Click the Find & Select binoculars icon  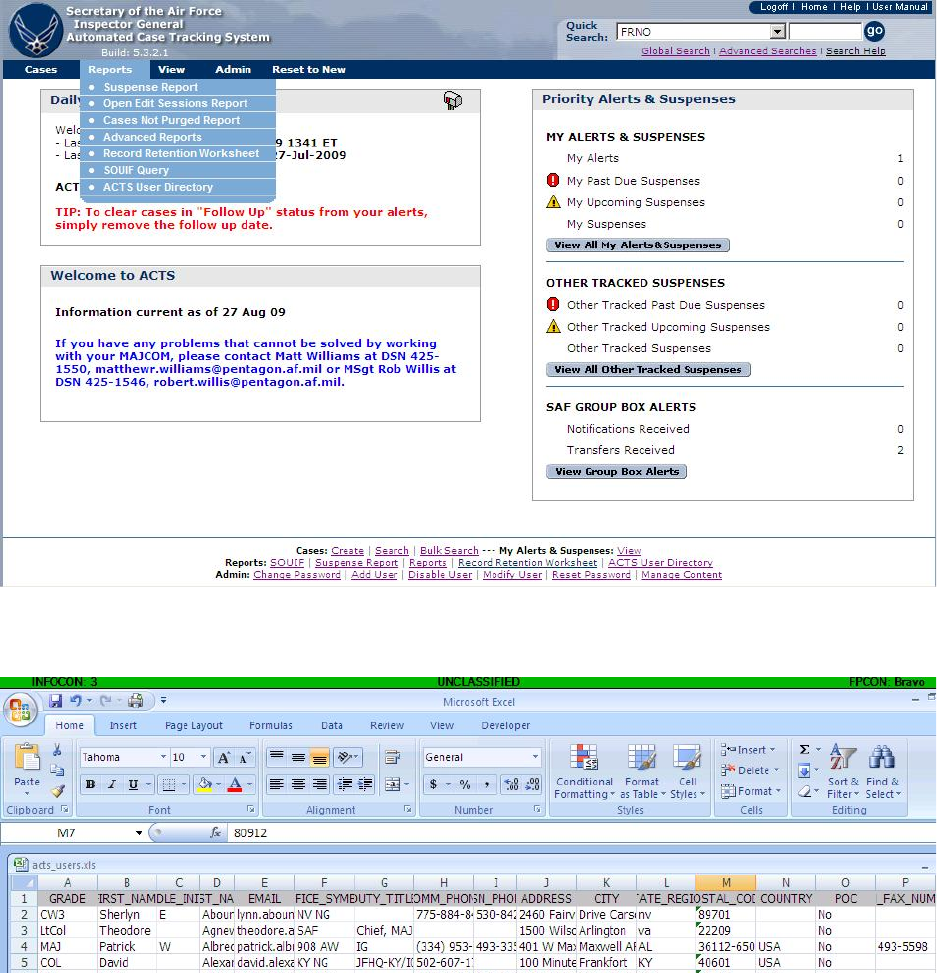(882, 758)
